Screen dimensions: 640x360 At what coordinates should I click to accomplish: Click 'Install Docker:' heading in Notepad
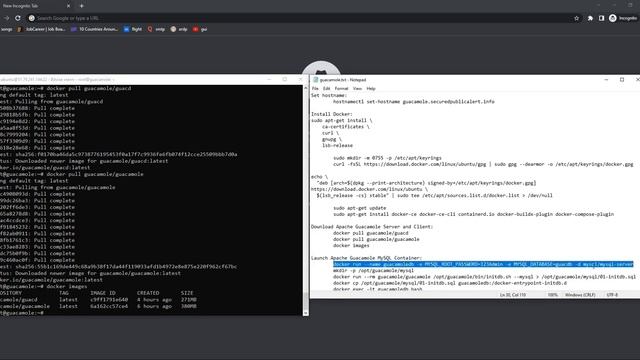coord(331,114)
